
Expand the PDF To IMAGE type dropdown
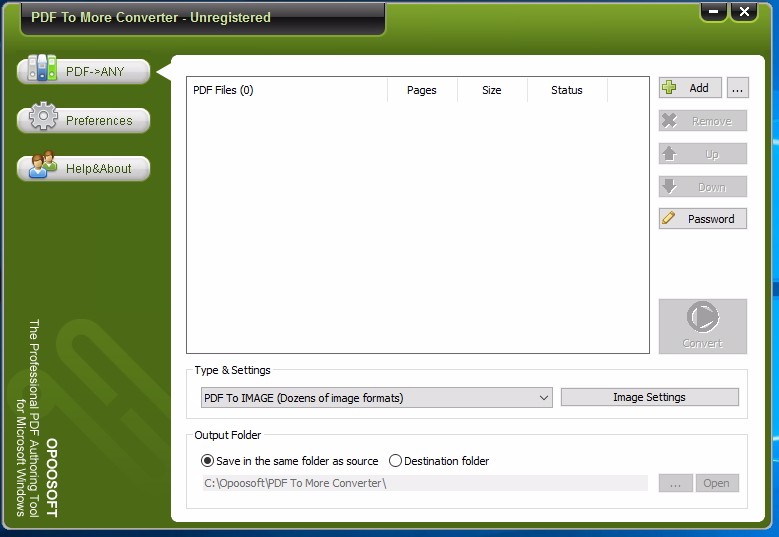click(x=377, y=398)
